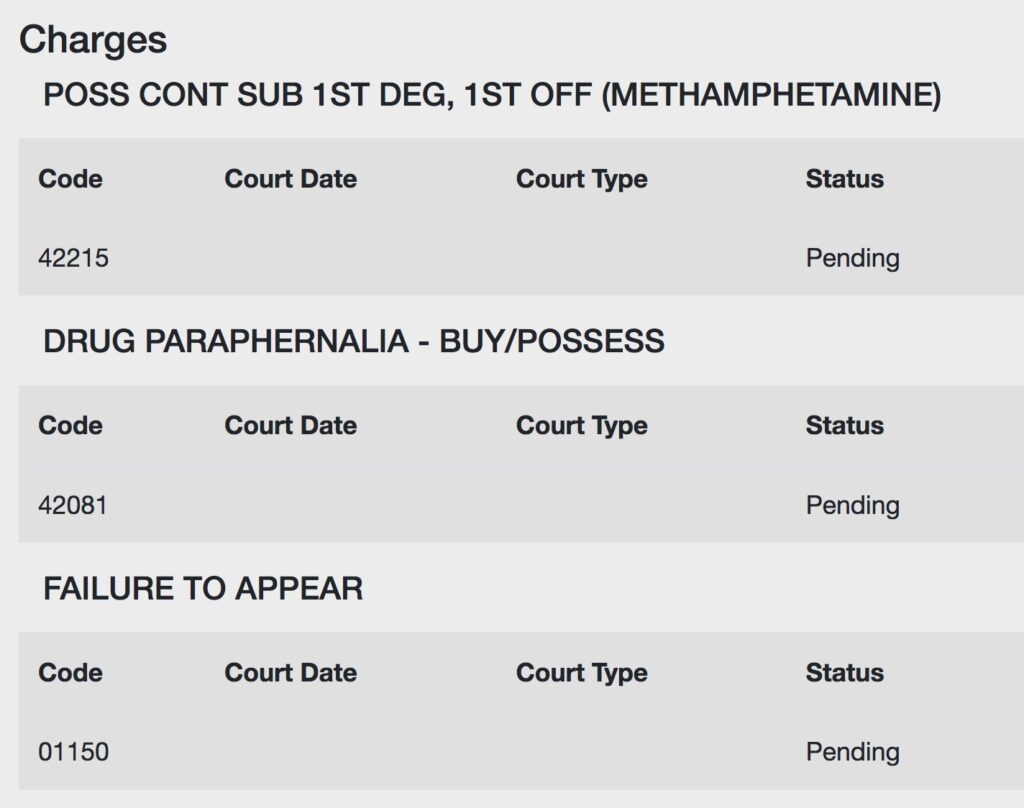Select the Failure to Appear charge title
1024x808 pixels.
[202, 588]
